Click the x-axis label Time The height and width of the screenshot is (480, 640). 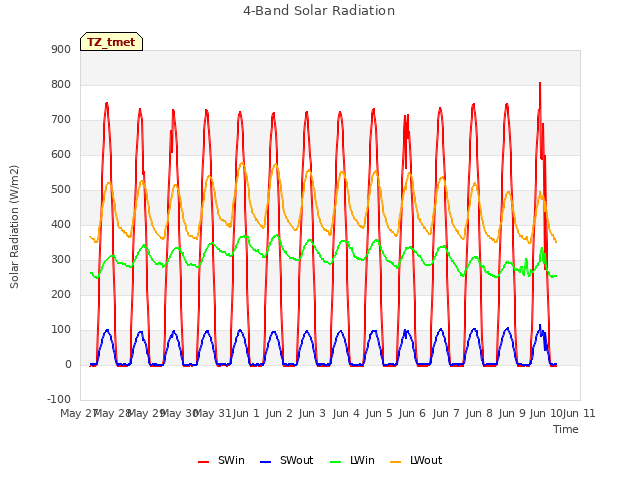[566, 429]
